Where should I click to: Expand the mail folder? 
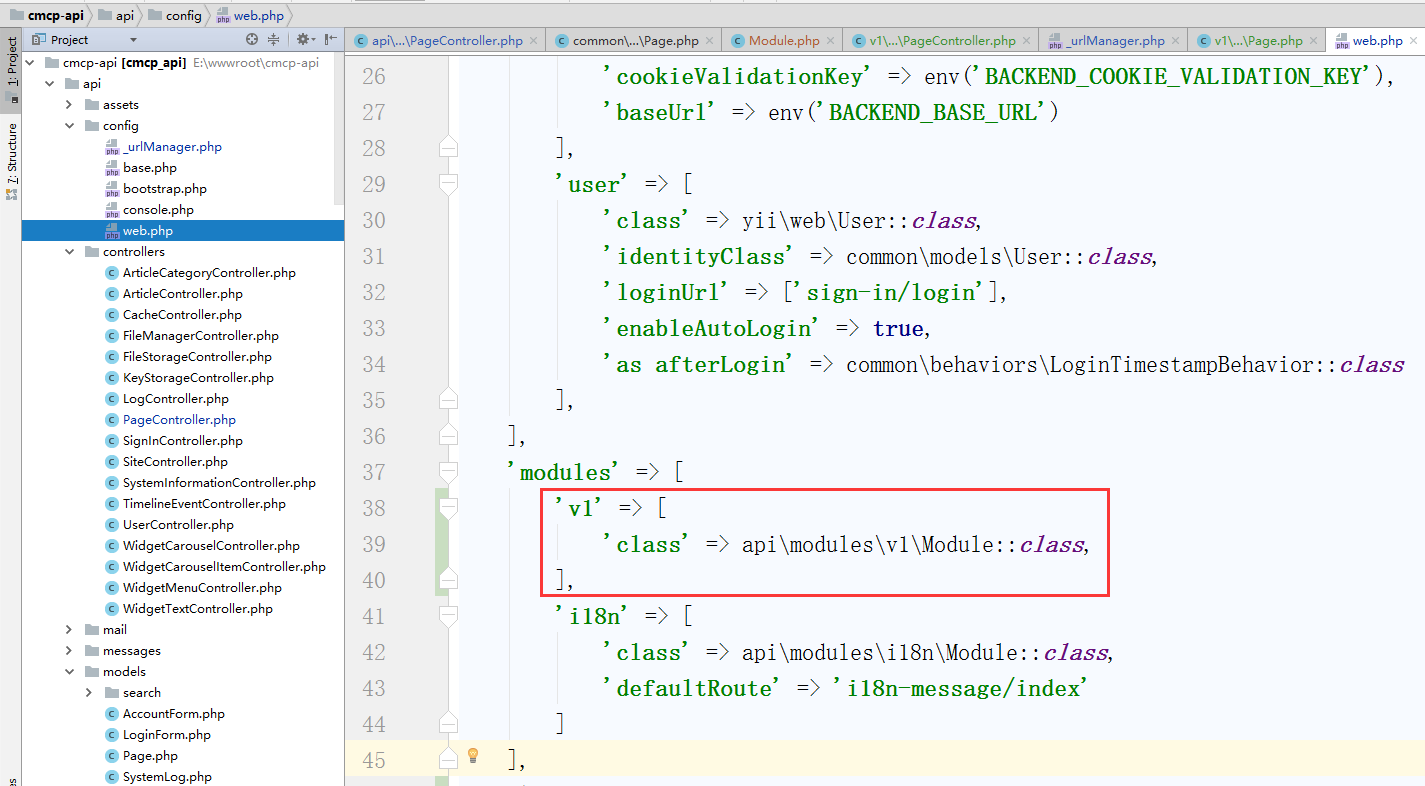(68, 630)
